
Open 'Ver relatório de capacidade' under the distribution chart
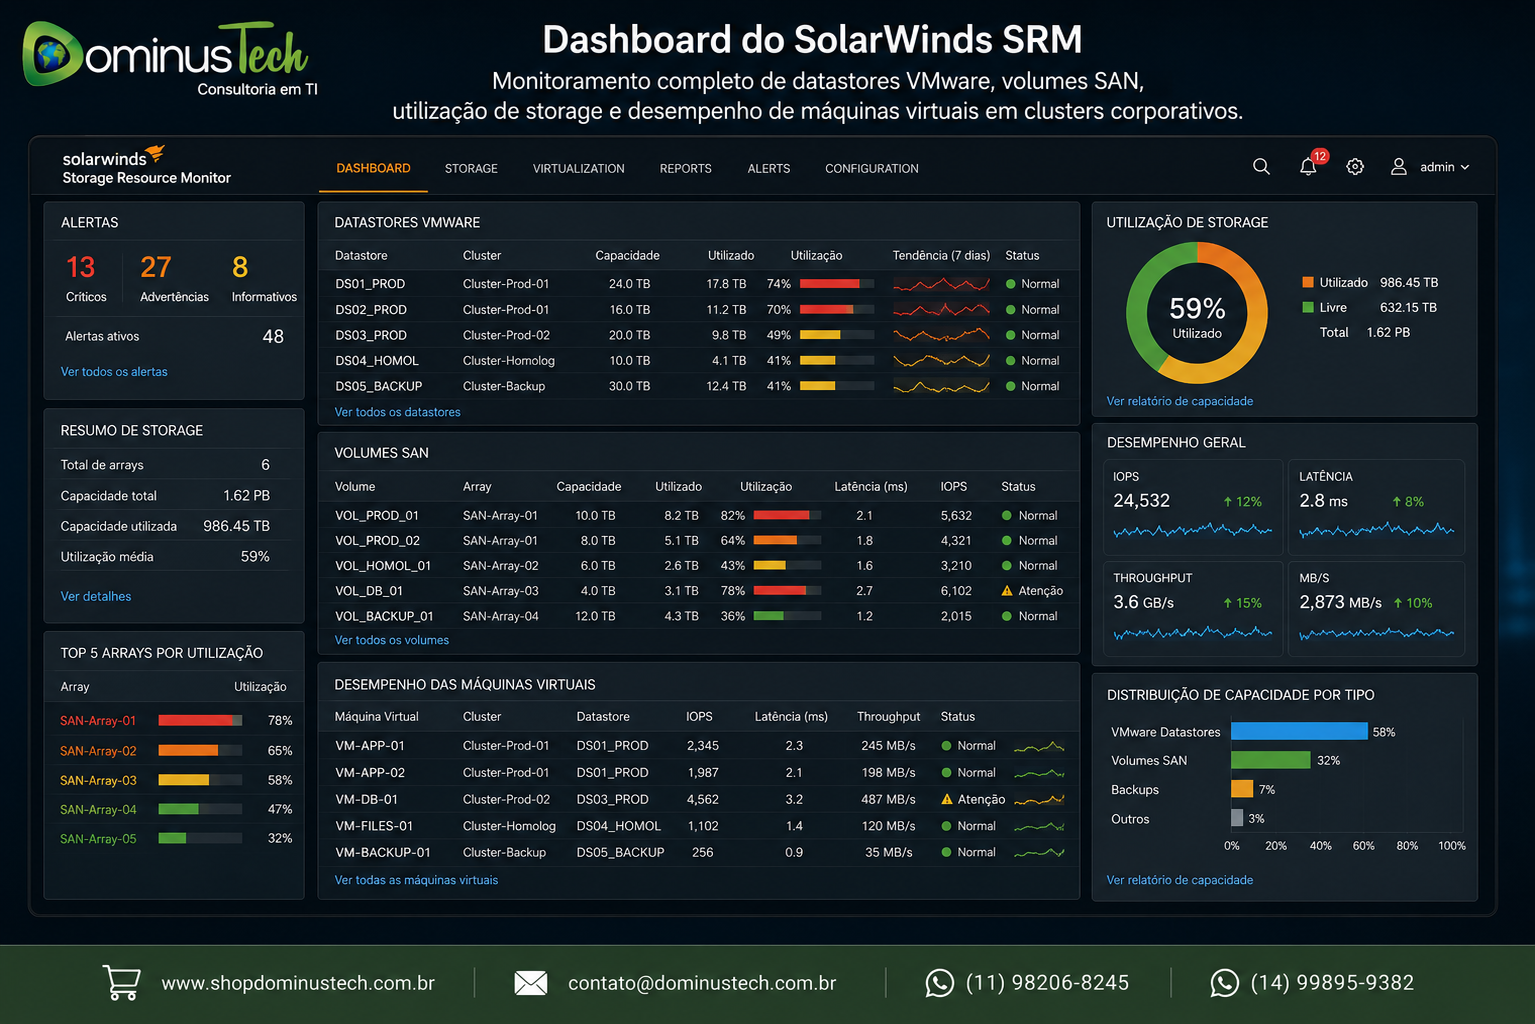(1179, 880)
